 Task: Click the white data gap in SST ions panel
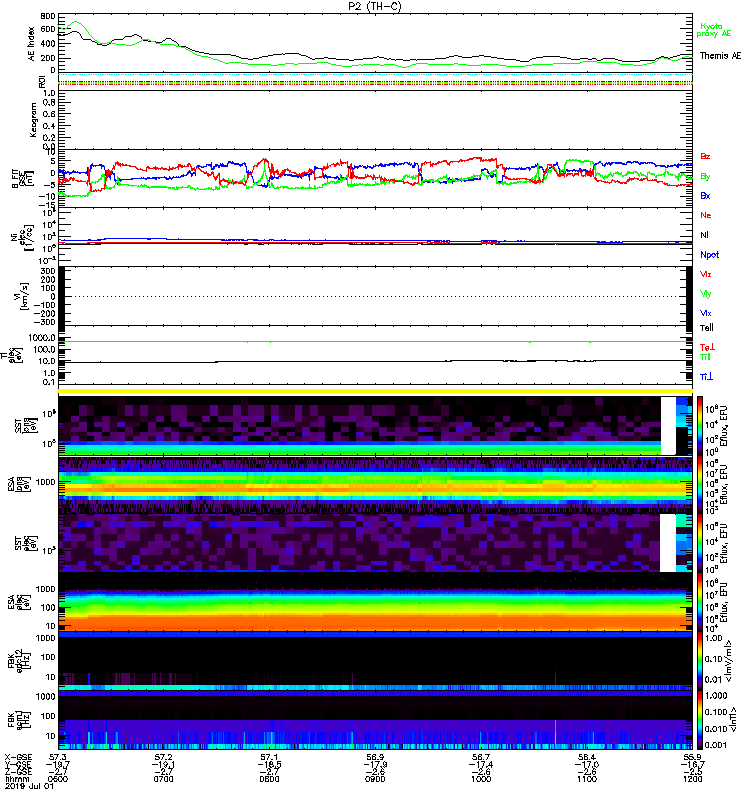pos(668,426)
